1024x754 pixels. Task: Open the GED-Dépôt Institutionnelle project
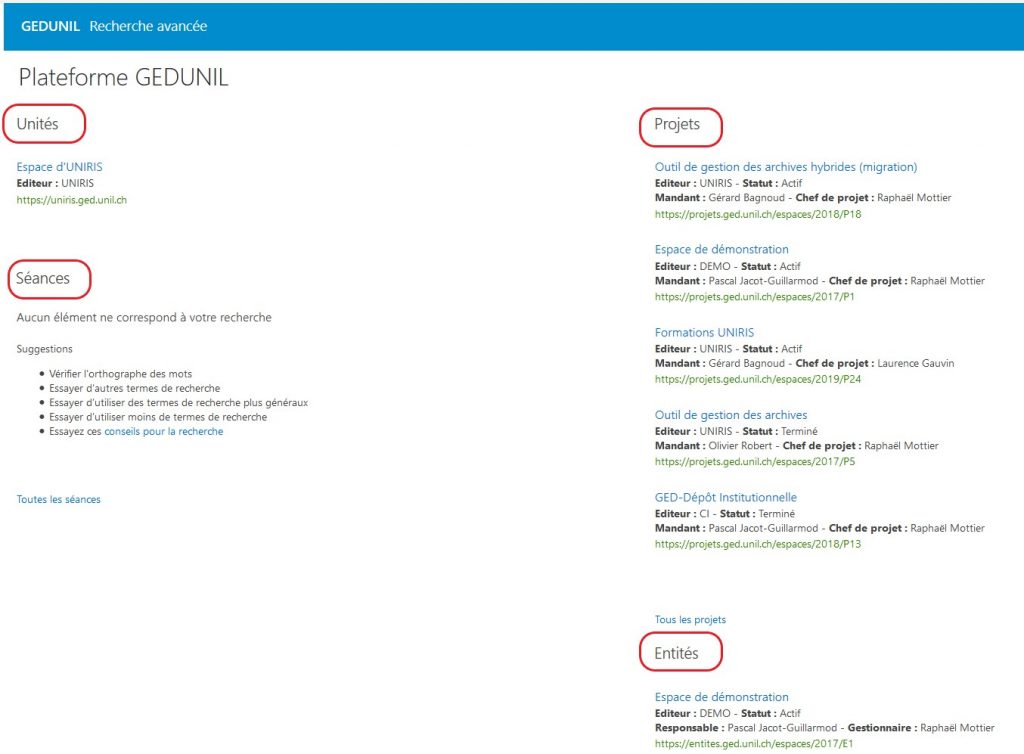pyautogui.click(x=725, y=497)
